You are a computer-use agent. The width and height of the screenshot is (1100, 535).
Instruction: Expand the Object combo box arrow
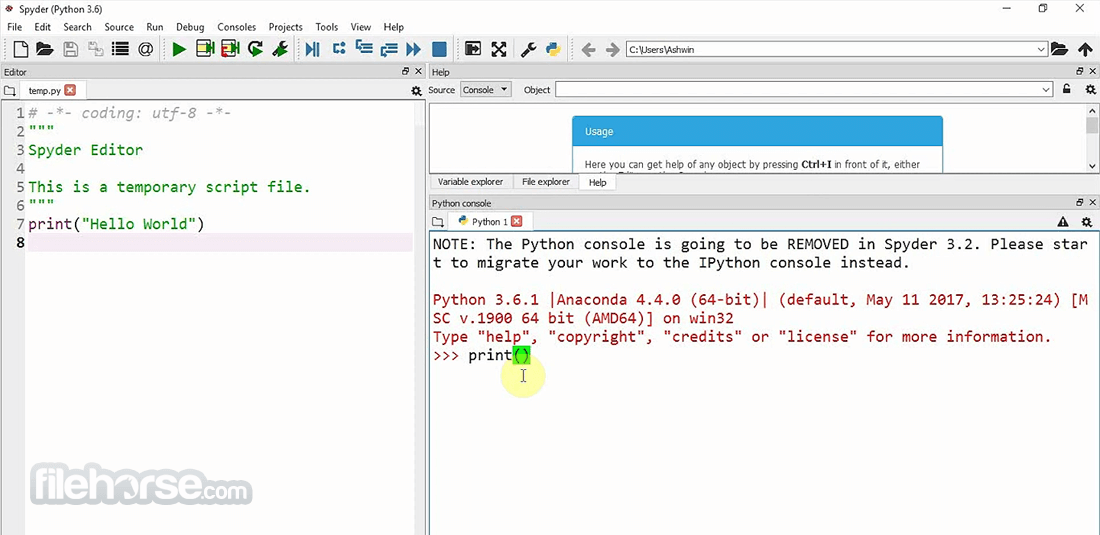point(1046,90)
